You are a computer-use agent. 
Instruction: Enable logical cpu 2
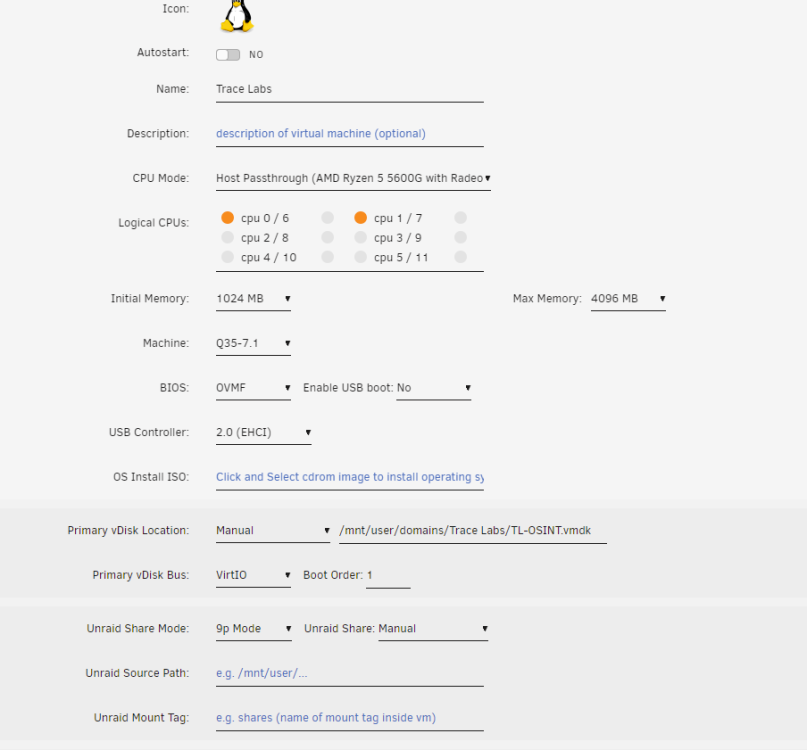[x=227, y=237]
